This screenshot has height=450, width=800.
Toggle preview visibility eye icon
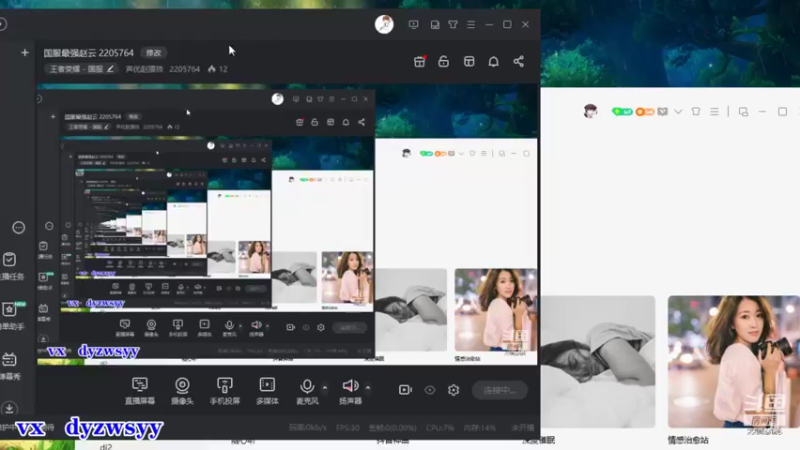tap(430, 390)
